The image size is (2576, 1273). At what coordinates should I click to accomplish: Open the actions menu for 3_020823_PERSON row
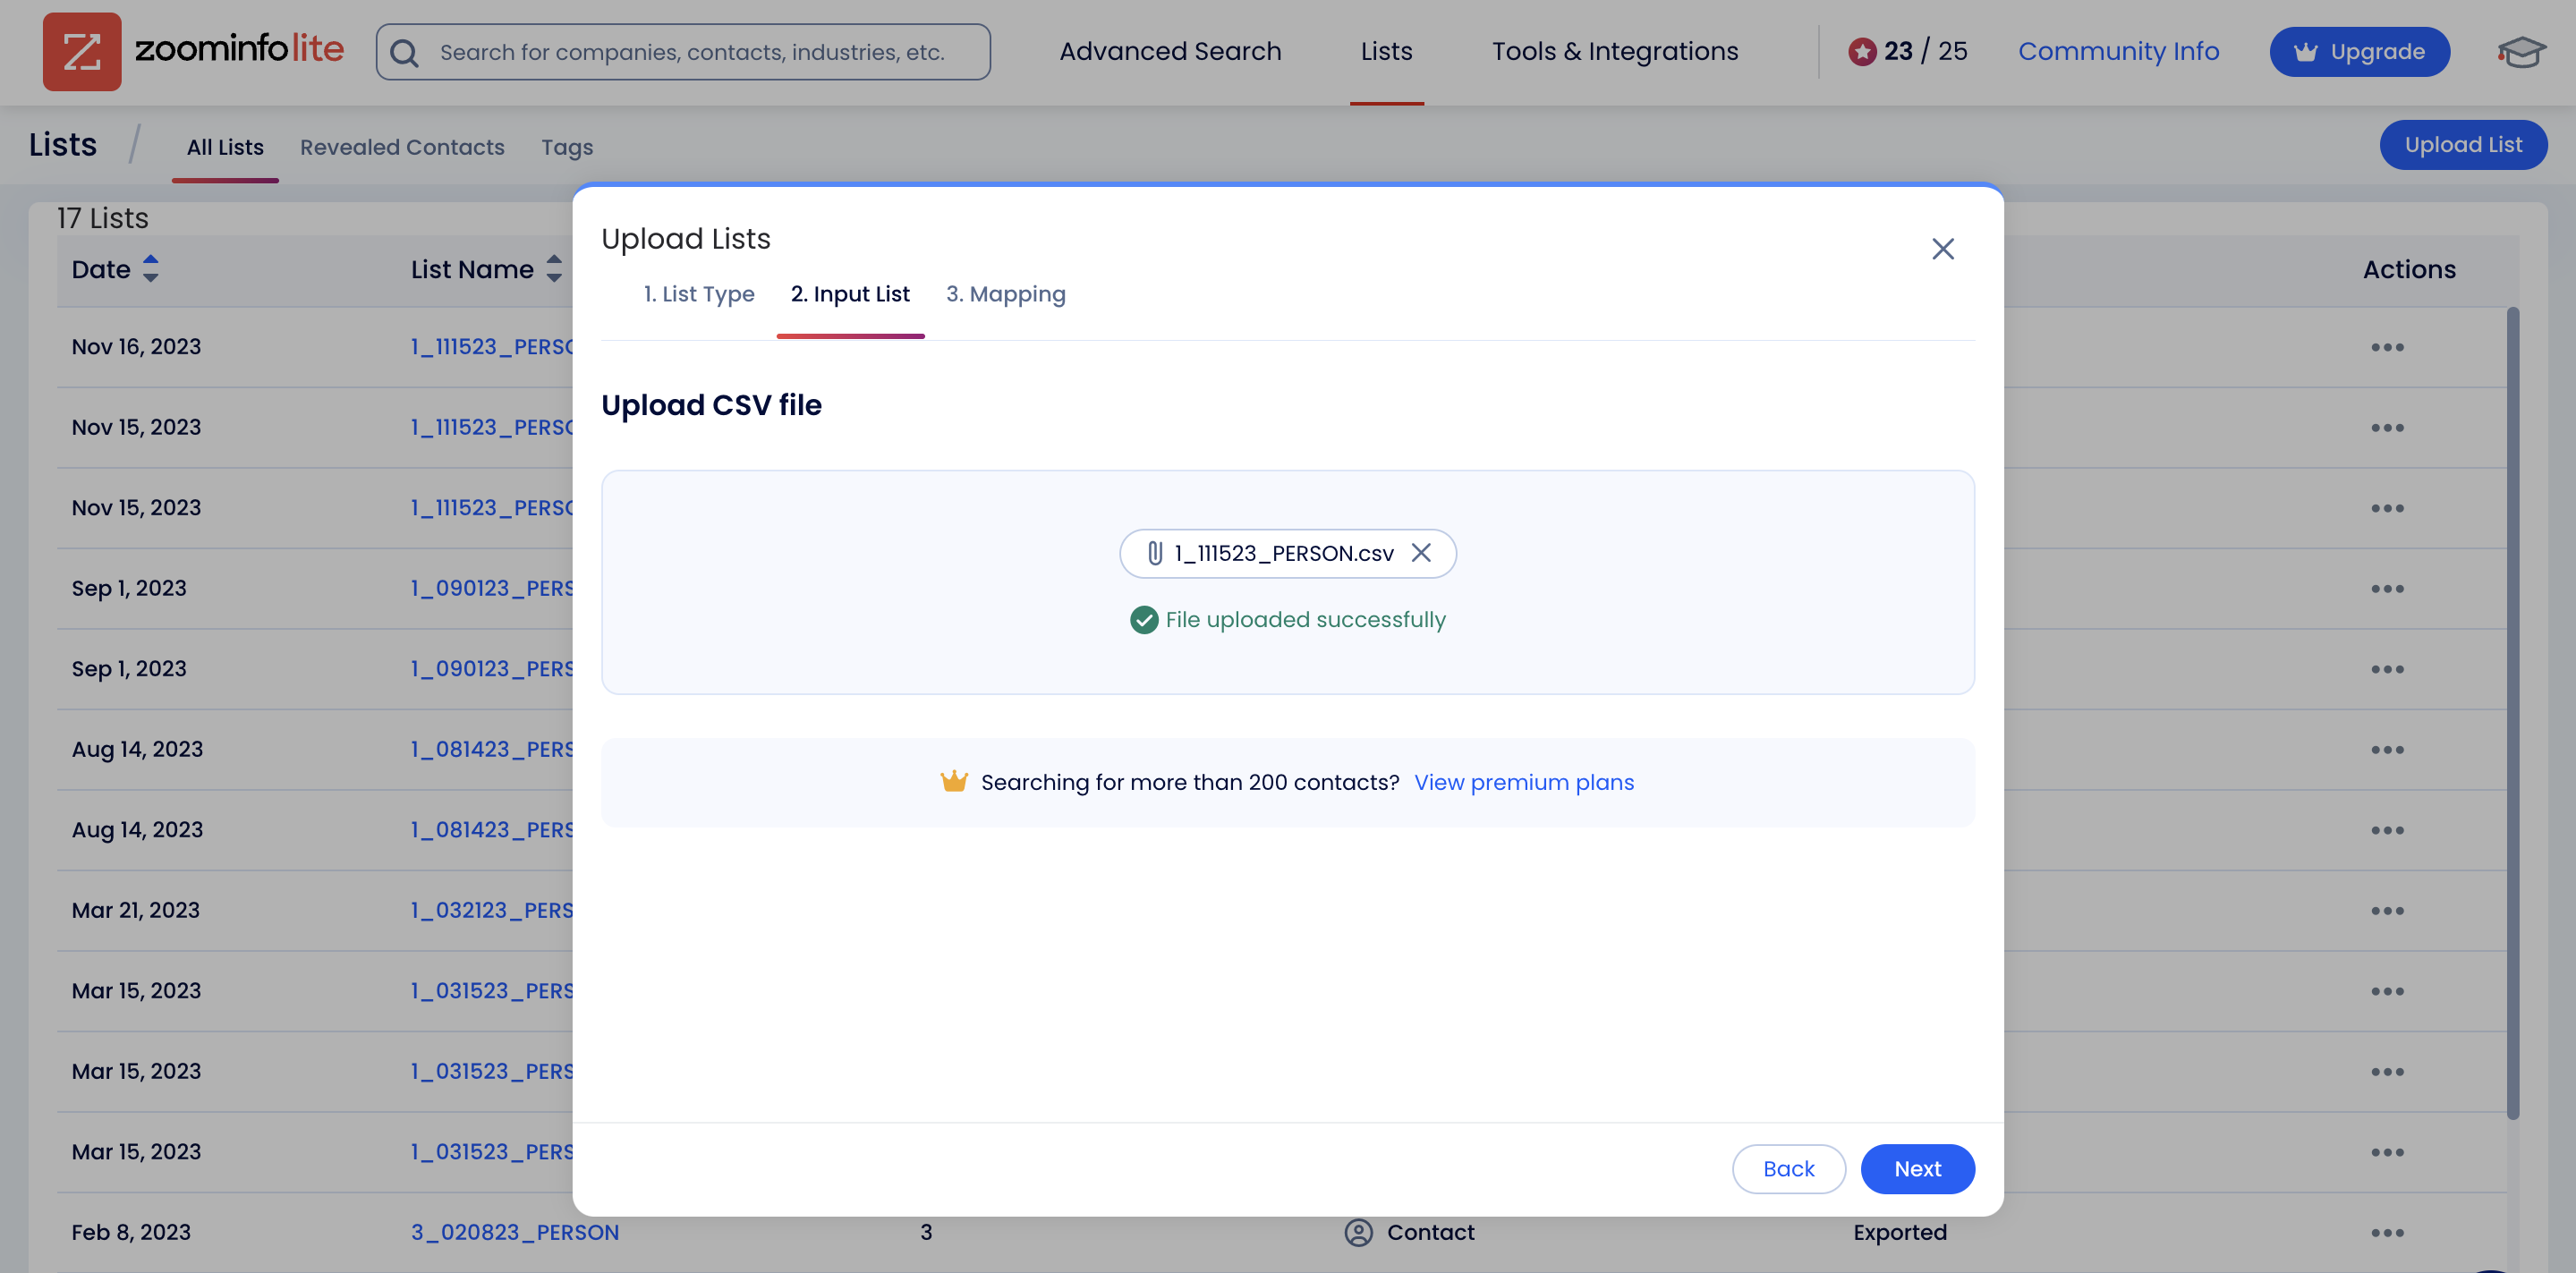2389,1233
